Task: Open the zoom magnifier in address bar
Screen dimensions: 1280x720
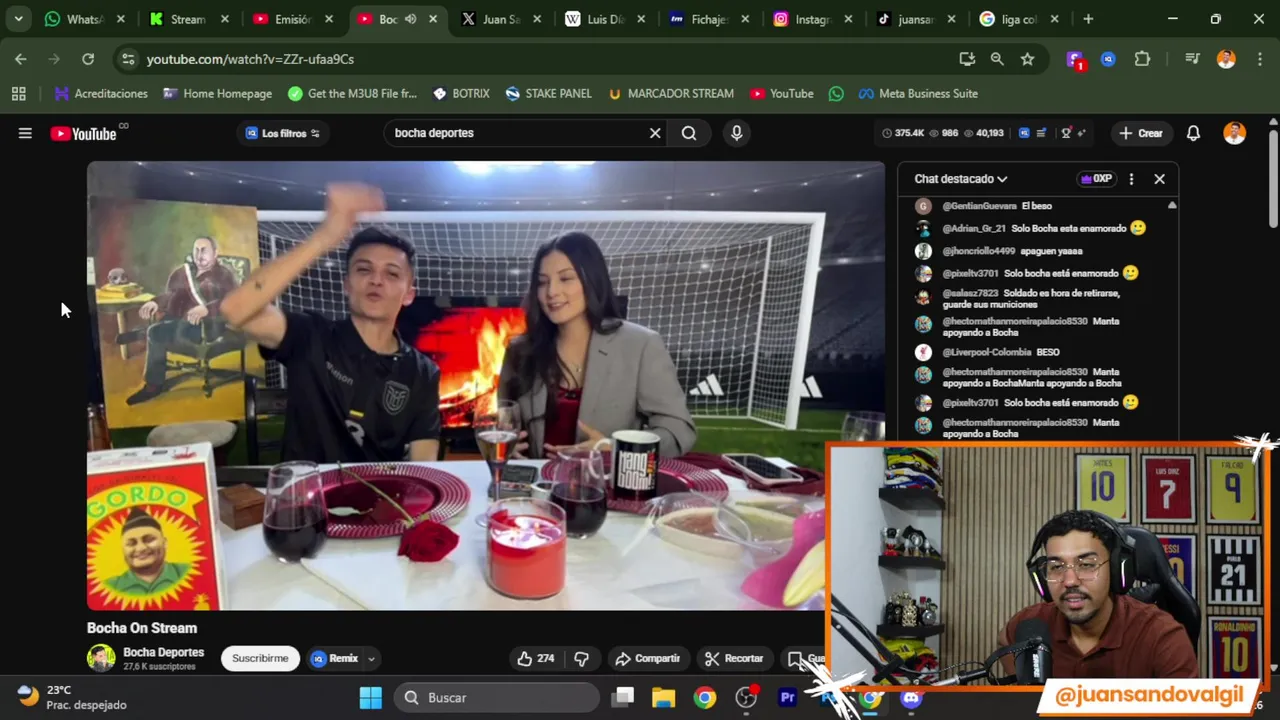Action: point(997,59)
